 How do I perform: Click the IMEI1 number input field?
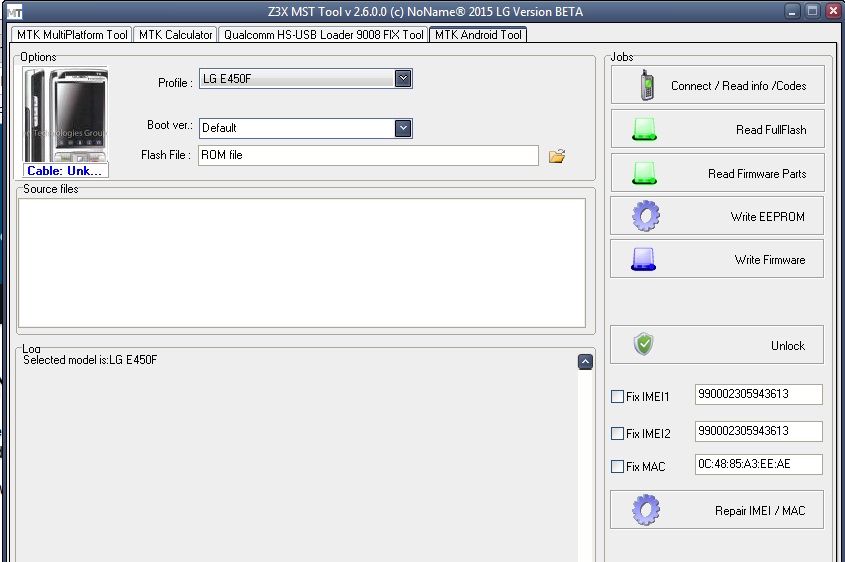[759, 394]
